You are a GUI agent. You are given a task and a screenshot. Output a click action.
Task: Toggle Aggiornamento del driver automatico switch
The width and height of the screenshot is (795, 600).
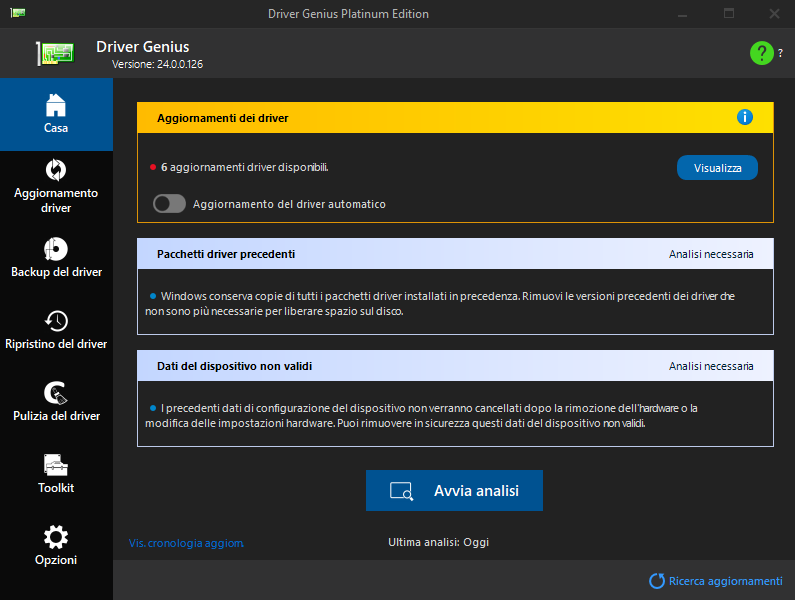(169, 204)
